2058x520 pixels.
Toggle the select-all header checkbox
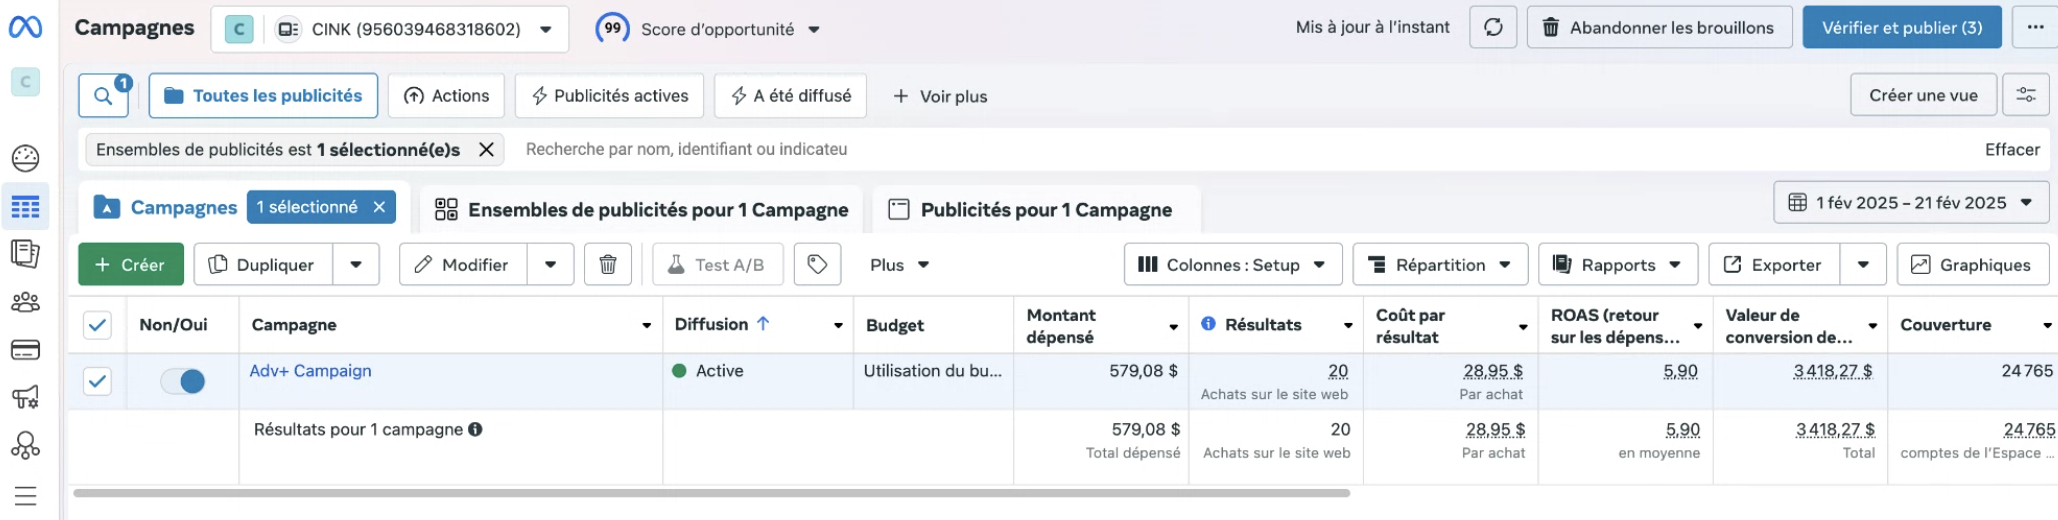pyautogui.click(x=97, y=325)
